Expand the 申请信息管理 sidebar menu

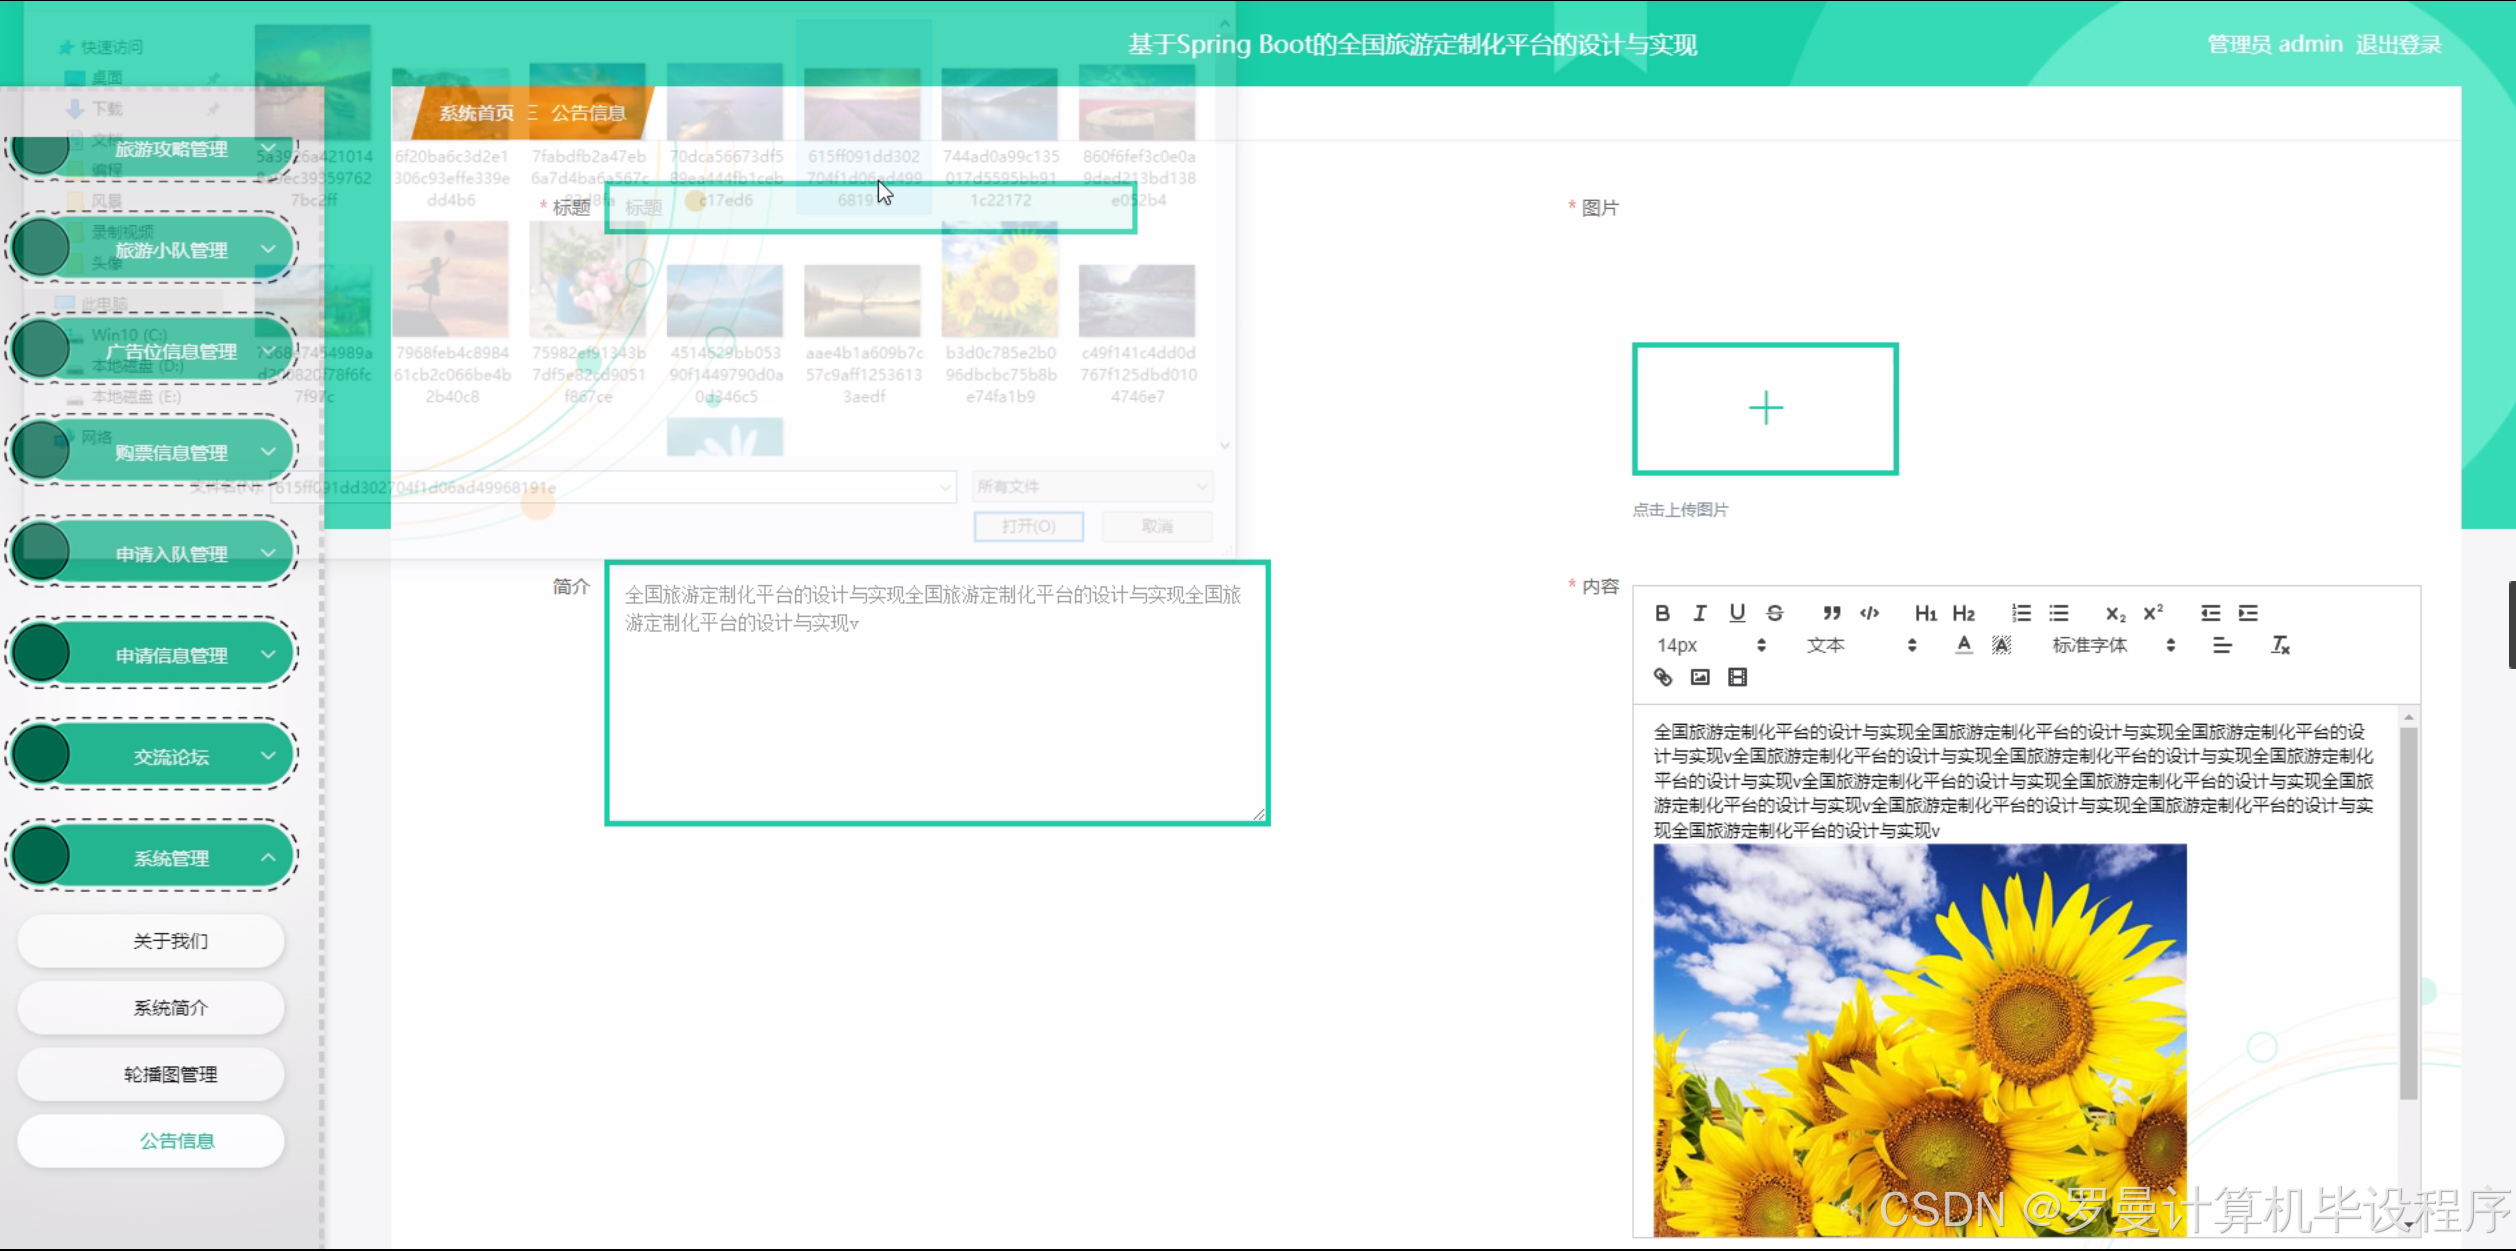[x=152, y=655]
